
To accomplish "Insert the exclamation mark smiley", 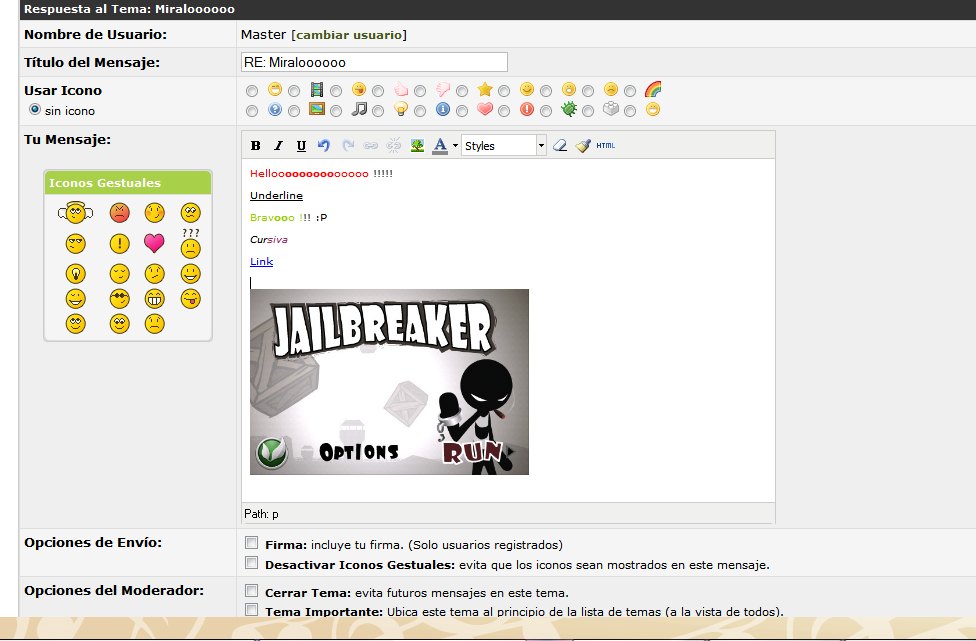I will coord(120,243).
